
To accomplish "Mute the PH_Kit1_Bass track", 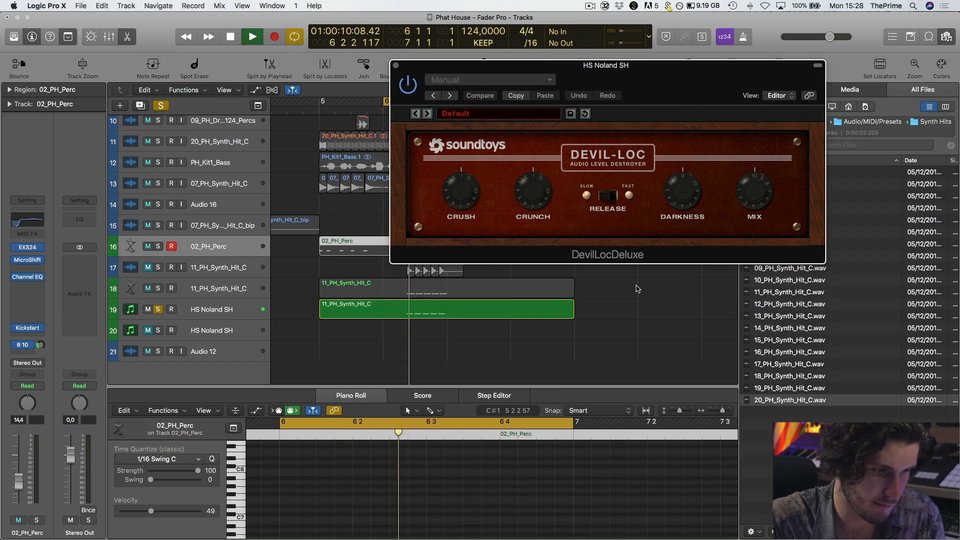I will click(148, 162).
